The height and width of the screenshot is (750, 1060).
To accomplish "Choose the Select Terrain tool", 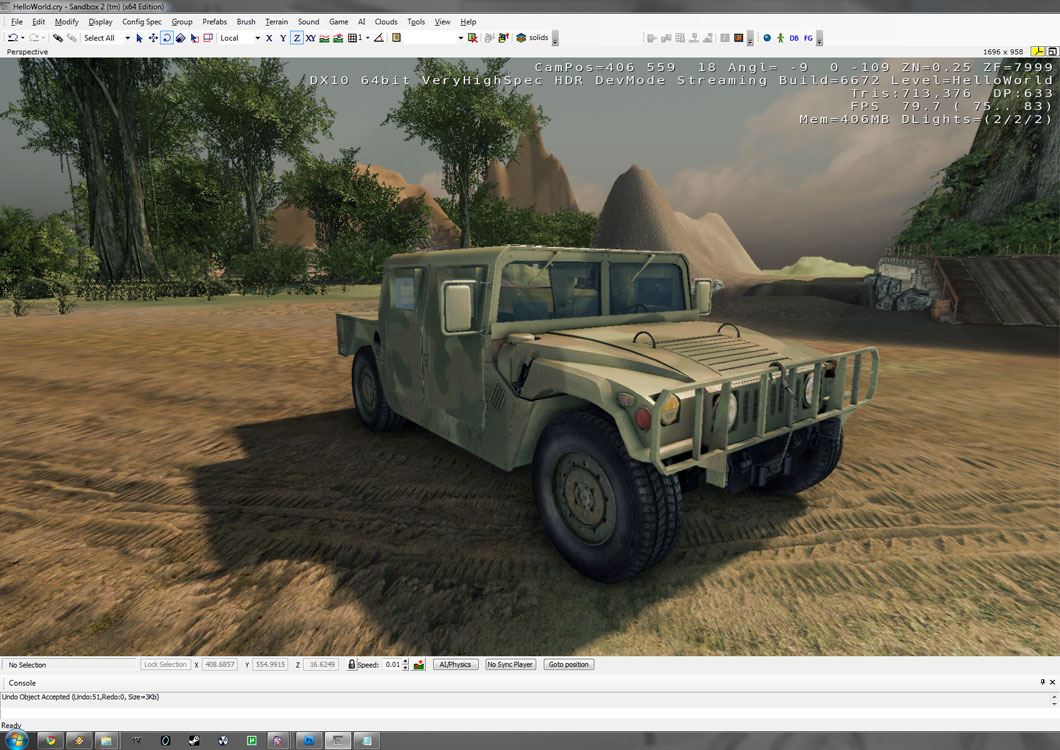I will 195,38.
